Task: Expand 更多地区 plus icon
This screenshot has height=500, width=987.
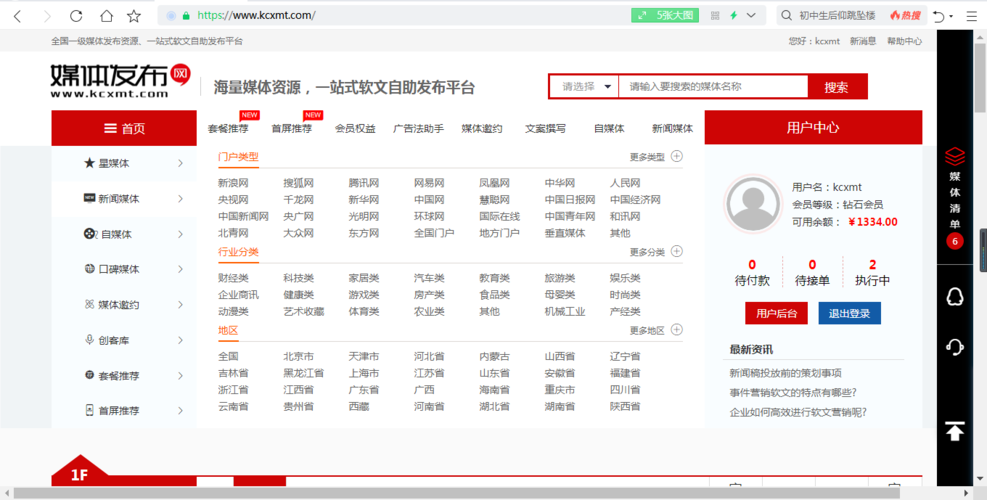Action: click(x=677, y=329)
